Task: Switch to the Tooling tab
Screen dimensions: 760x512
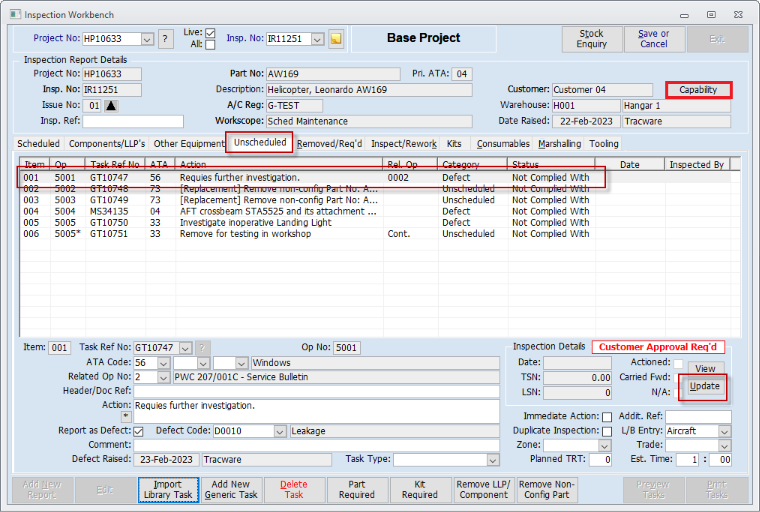Action: [604, 144]
